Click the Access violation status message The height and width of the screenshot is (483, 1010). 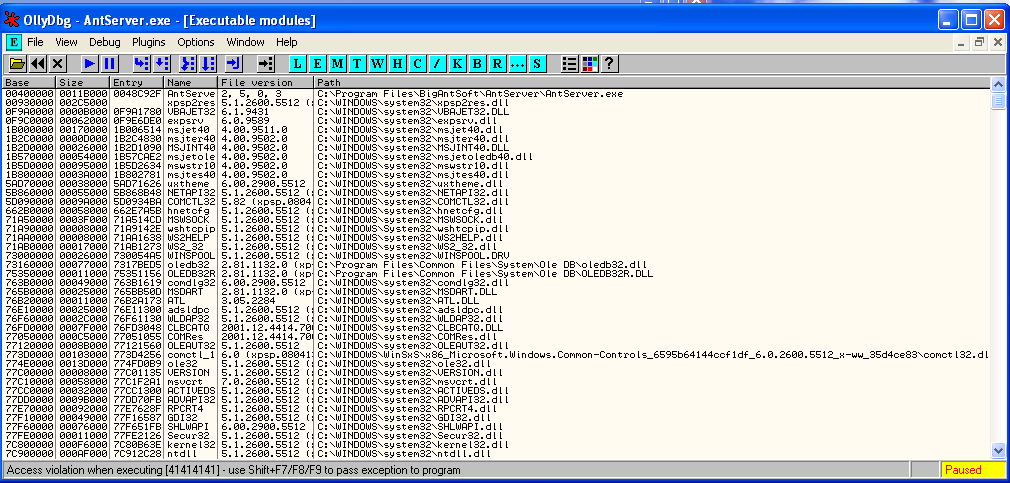pyautogui.click(x=233, y=470)
